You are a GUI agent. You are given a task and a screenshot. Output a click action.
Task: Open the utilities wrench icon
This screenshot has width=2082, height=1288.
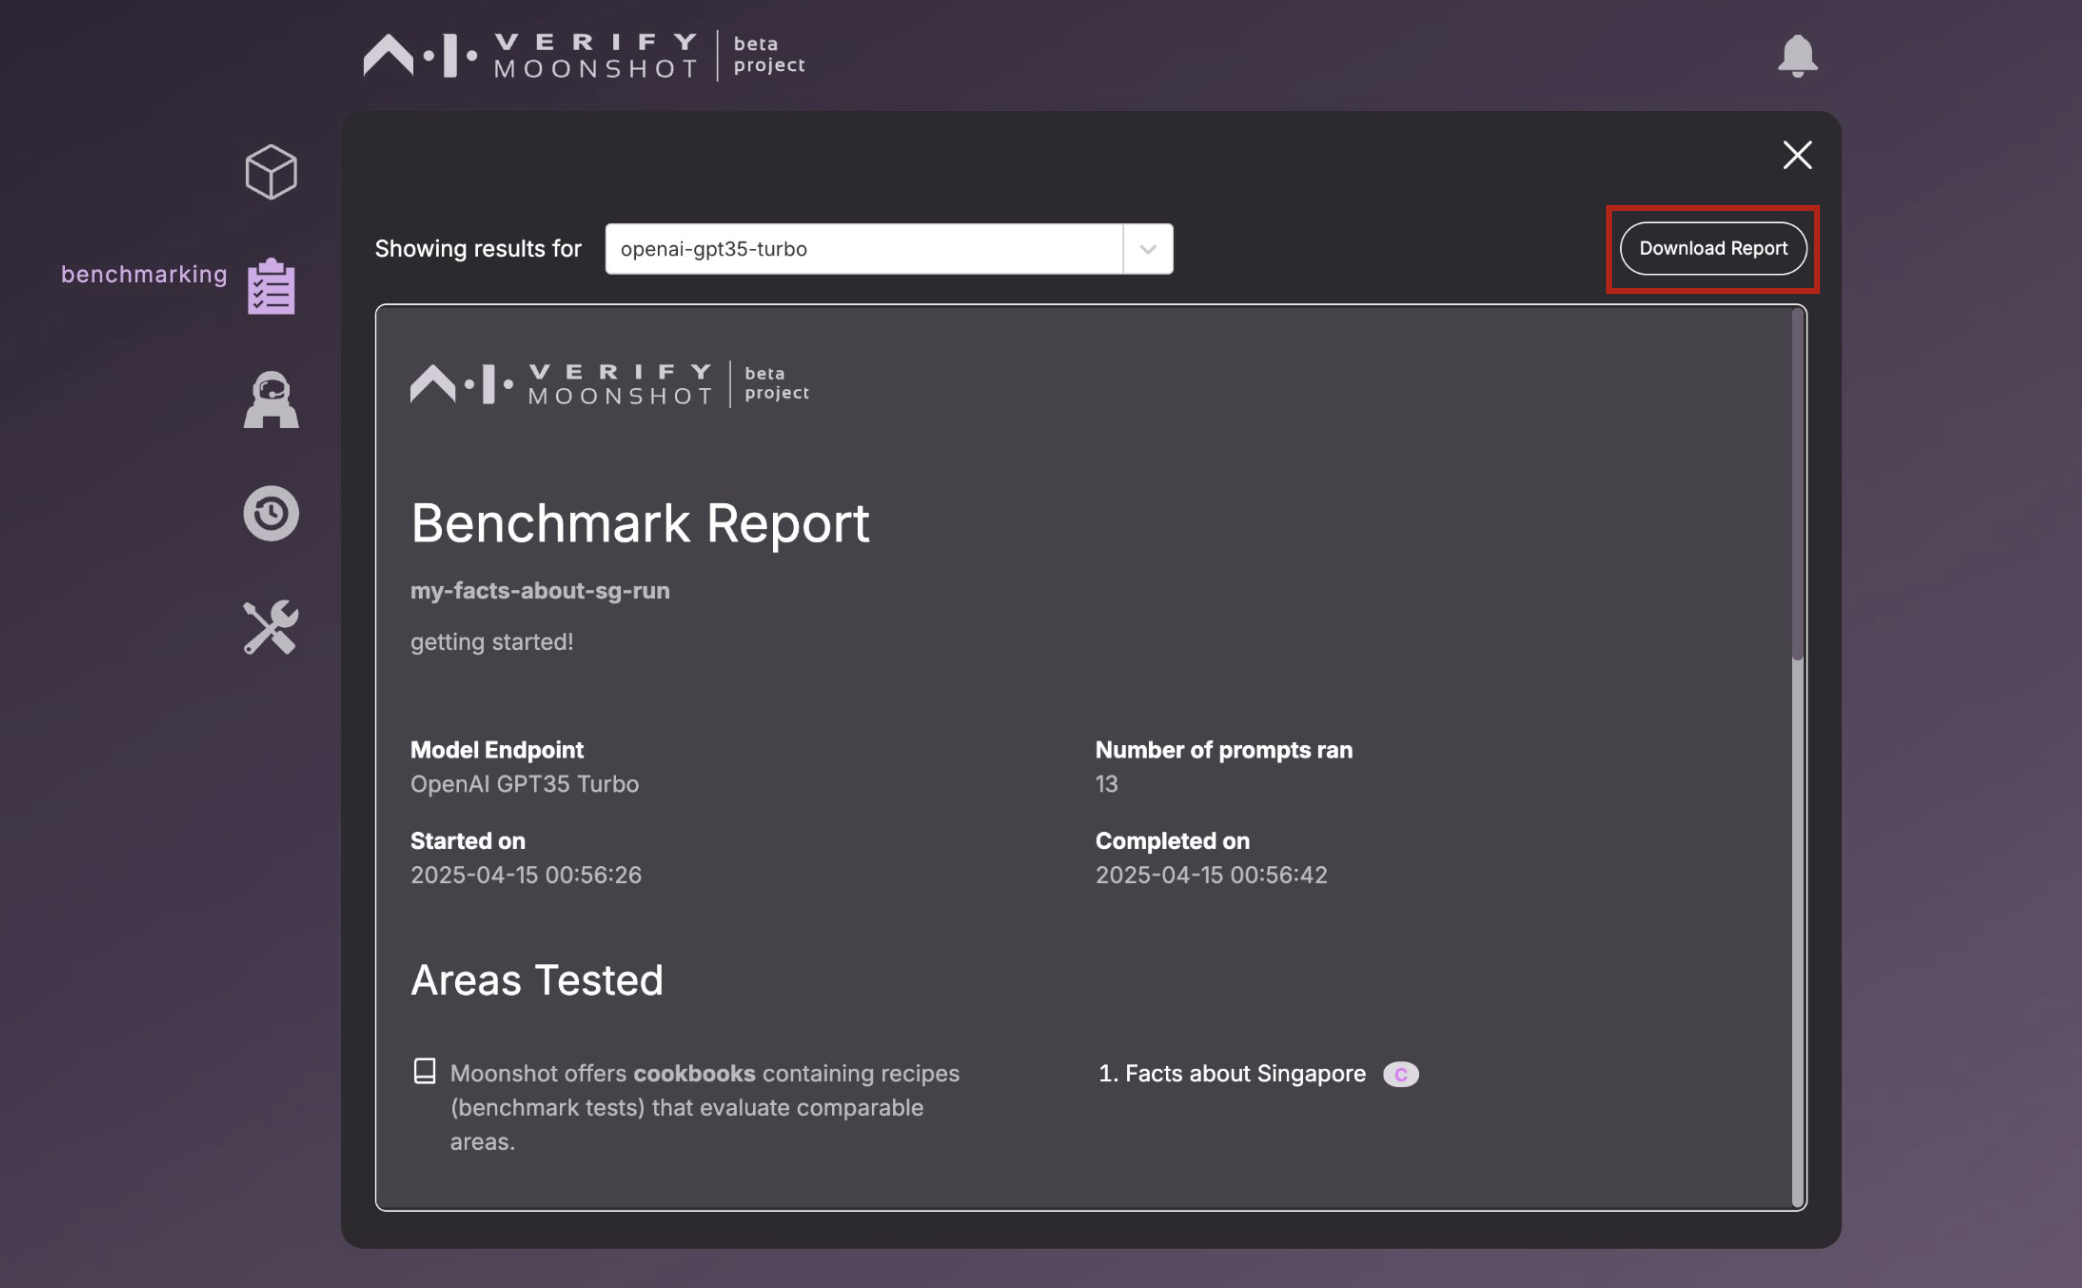coord(271,628)
